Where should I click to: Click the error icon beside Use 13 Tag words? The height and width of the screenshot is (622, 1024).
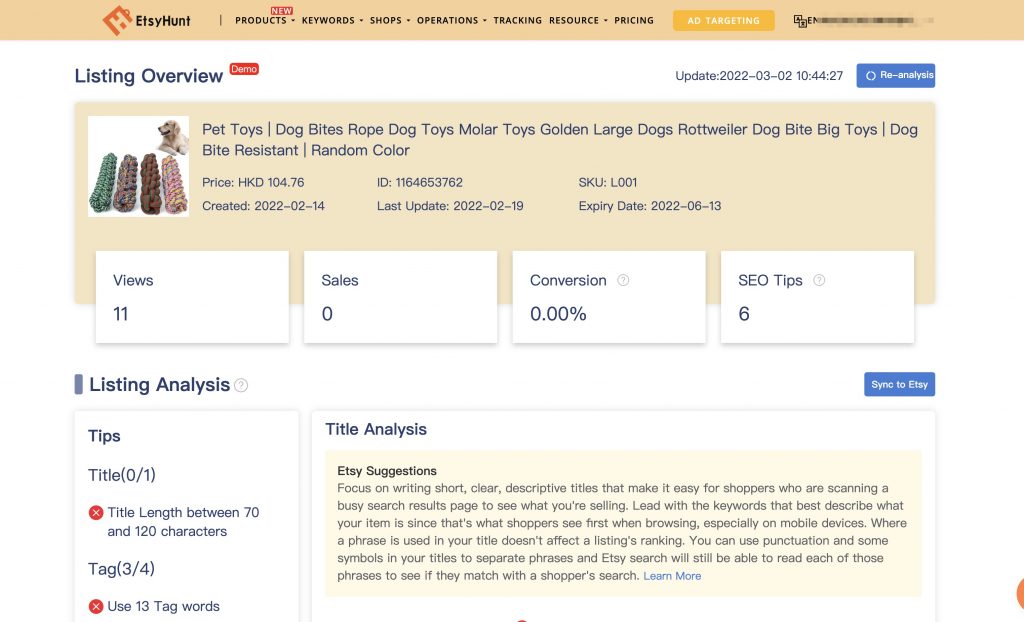96,606
